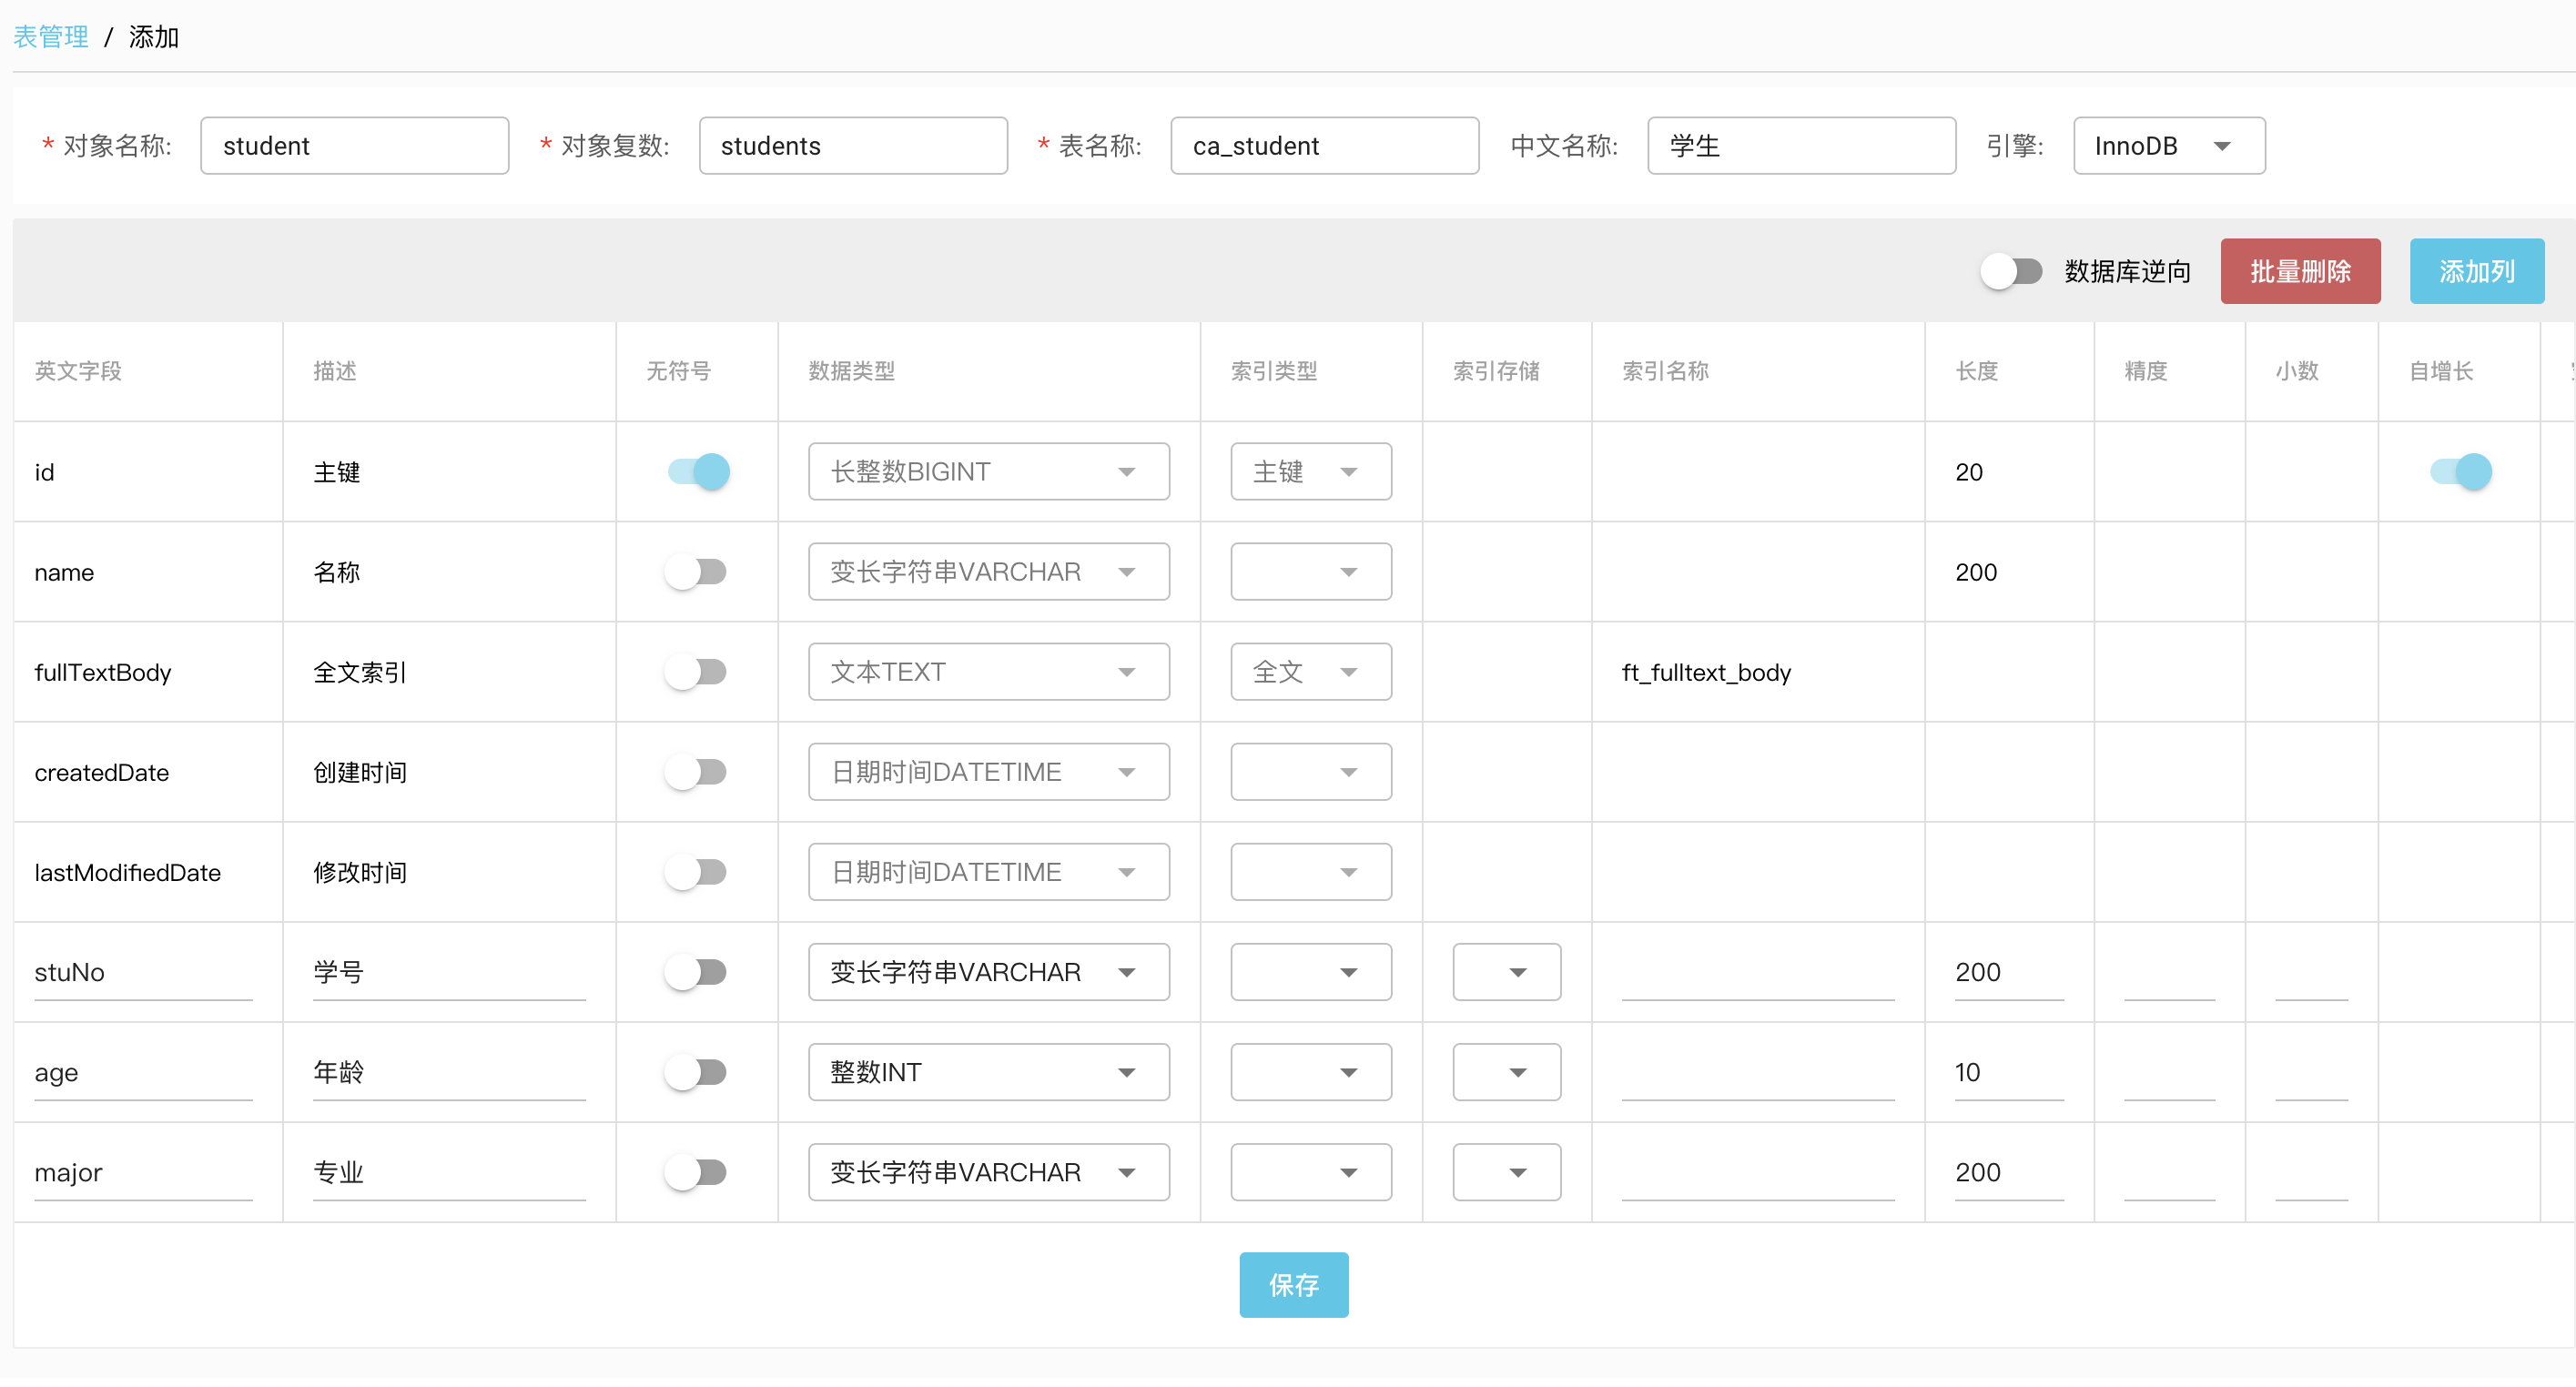The width and height of the screenshot is (2576, 1387).
Task: Open the 日期时间DATETIME dropdown for createdDate
Action: pyautogui.click(x=988, y=771)
